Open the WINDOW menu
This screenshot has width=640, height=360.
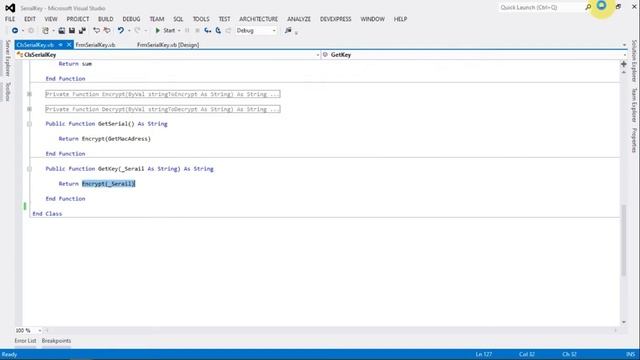[x=372, y=19]
